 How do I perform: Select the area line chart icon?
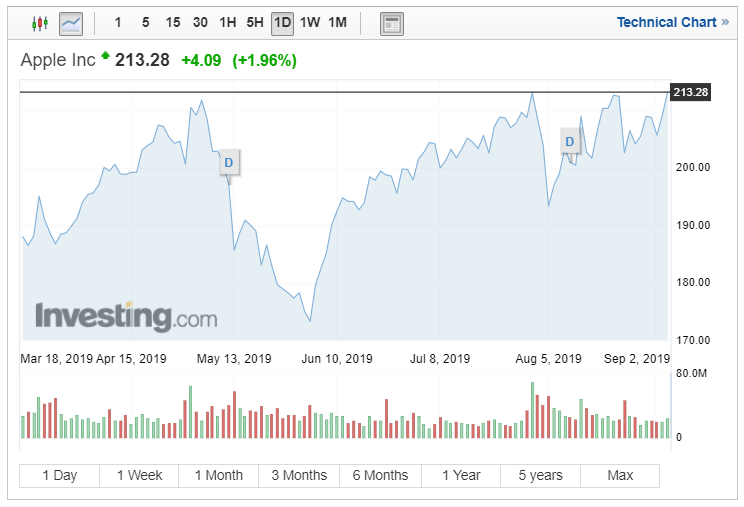pyautogui.click(x=70, y=23)
